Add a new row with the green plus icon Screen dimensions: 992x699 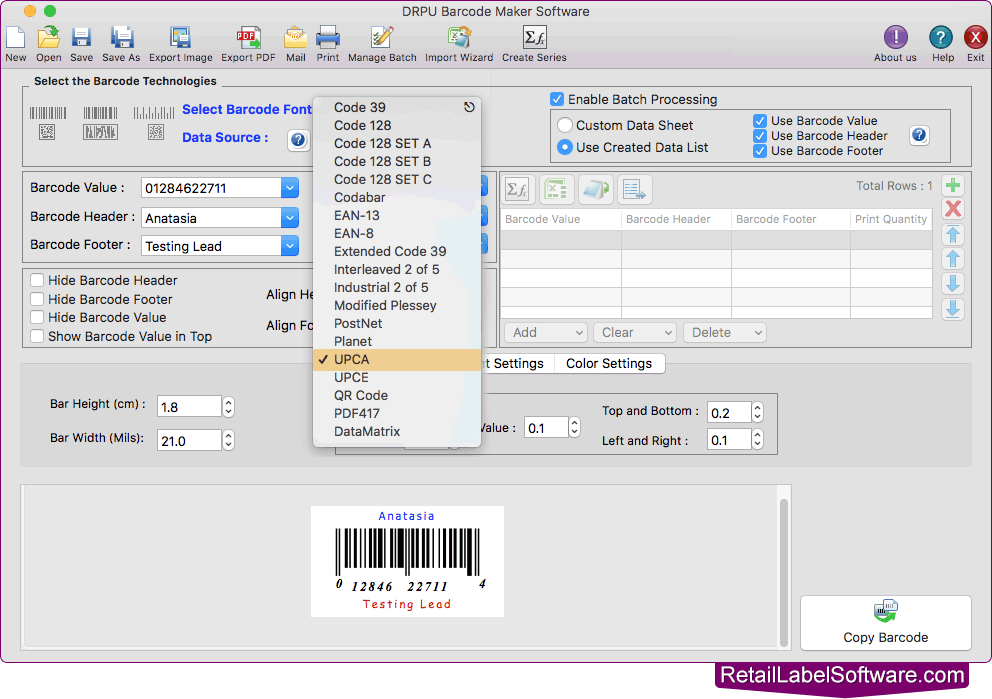(951, 185)
